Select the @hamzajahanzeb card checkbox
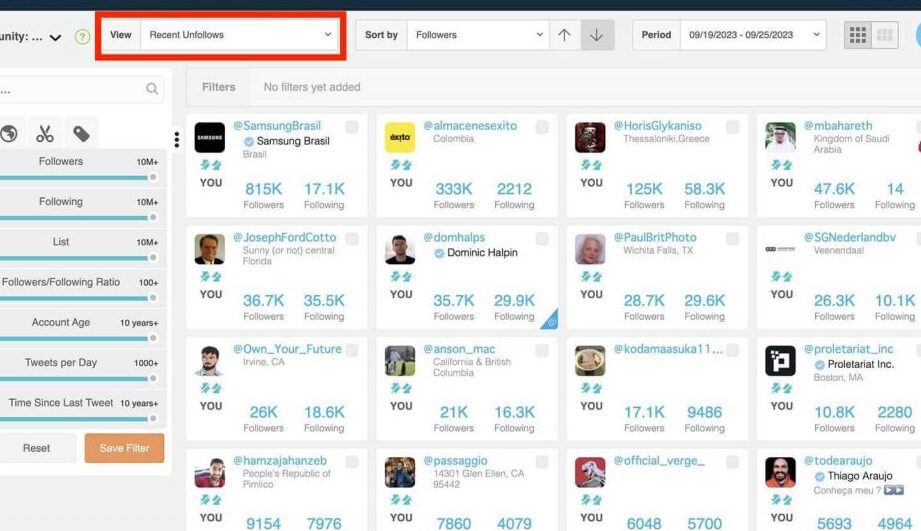 click(352, 462)
